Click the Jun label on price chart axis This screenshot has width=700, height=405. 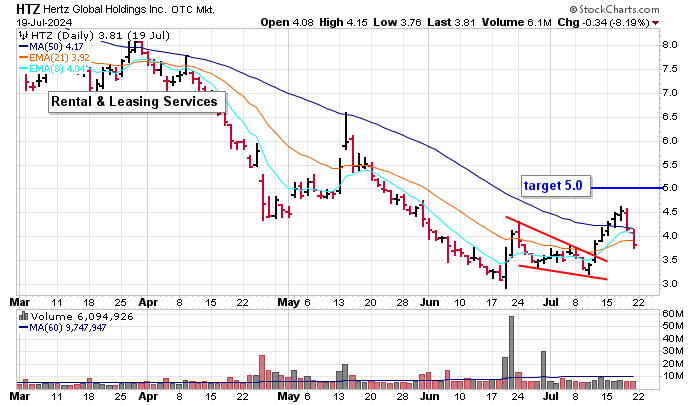[x=429, y=302]
